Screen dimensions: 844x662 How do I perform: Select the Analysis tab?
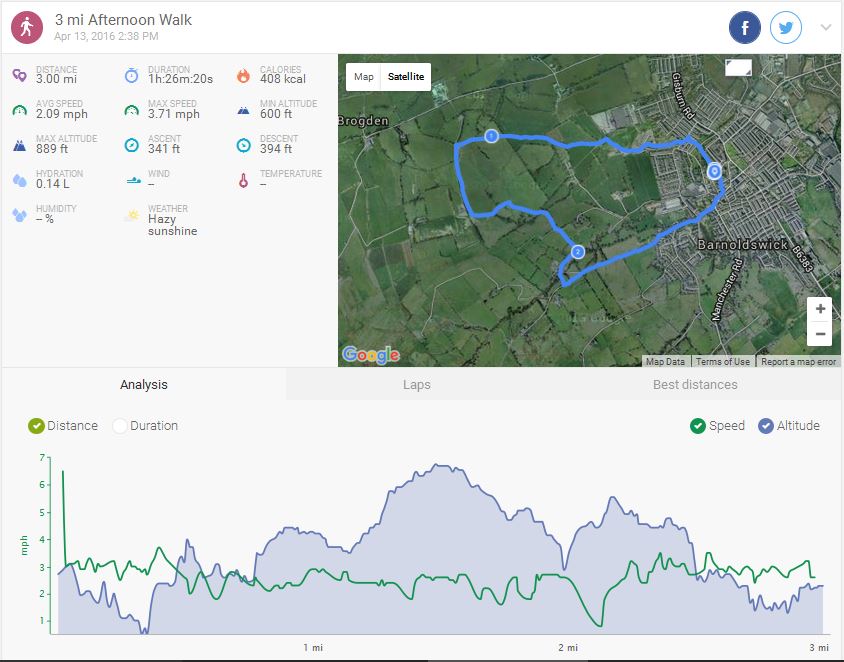coord(144,385)
